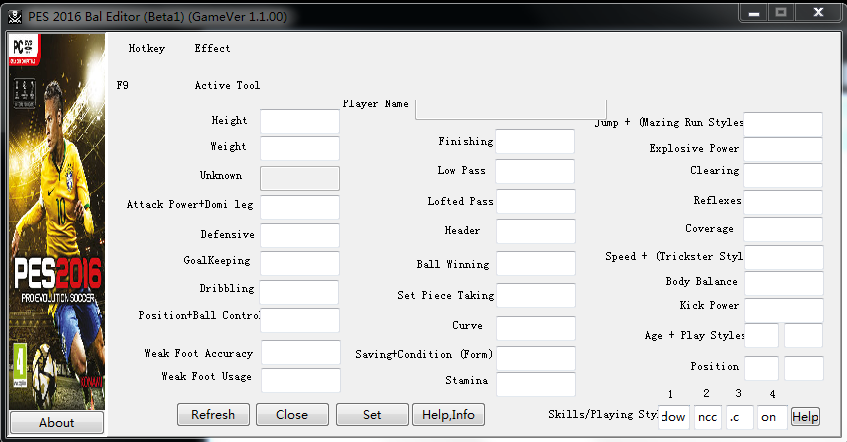847x442 pixels.
Task: Focus the Lofted Pass field
Action: [536, 202]
